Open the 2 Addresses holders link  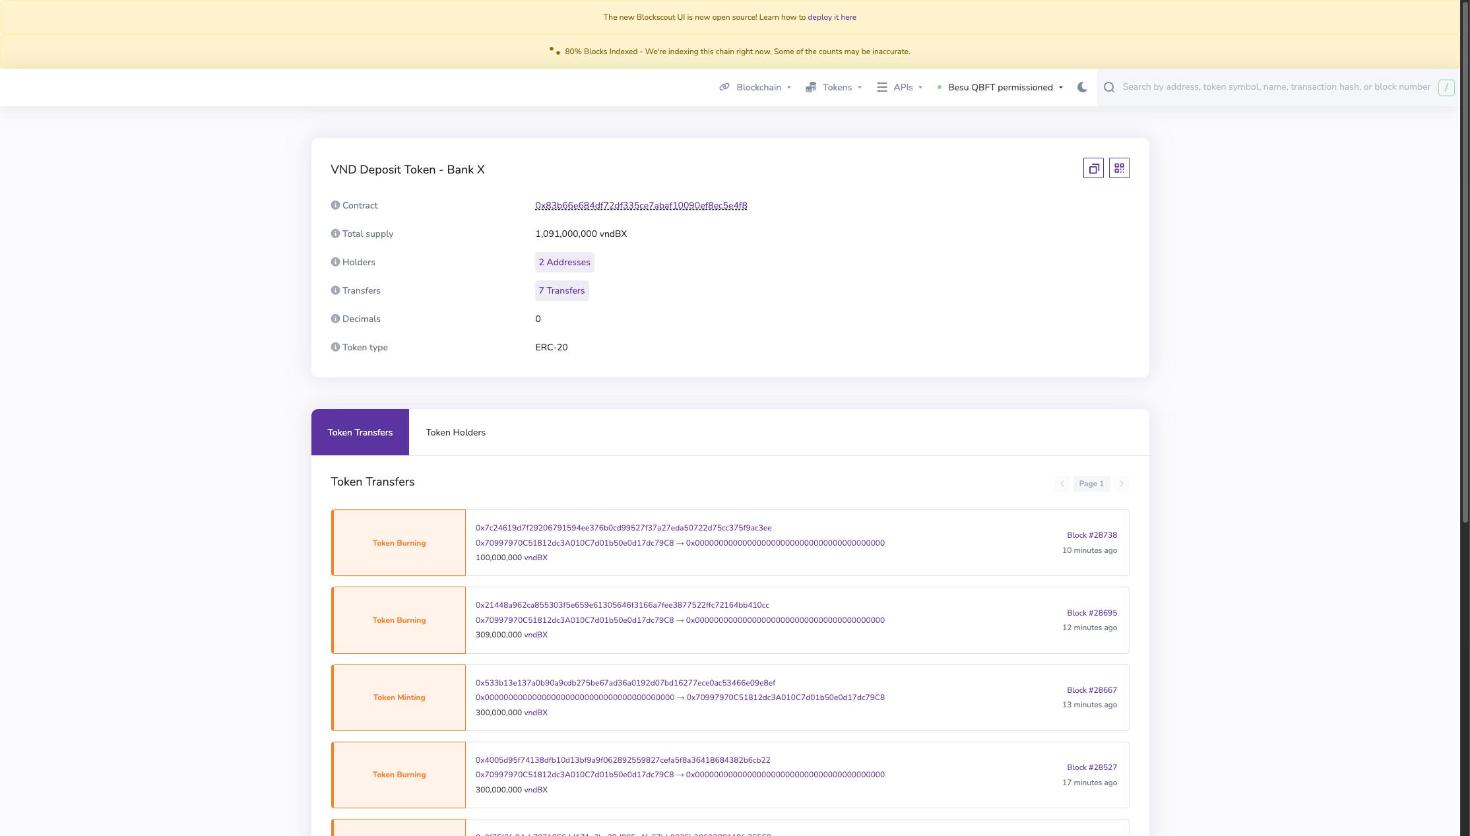[x=565, y=262]
